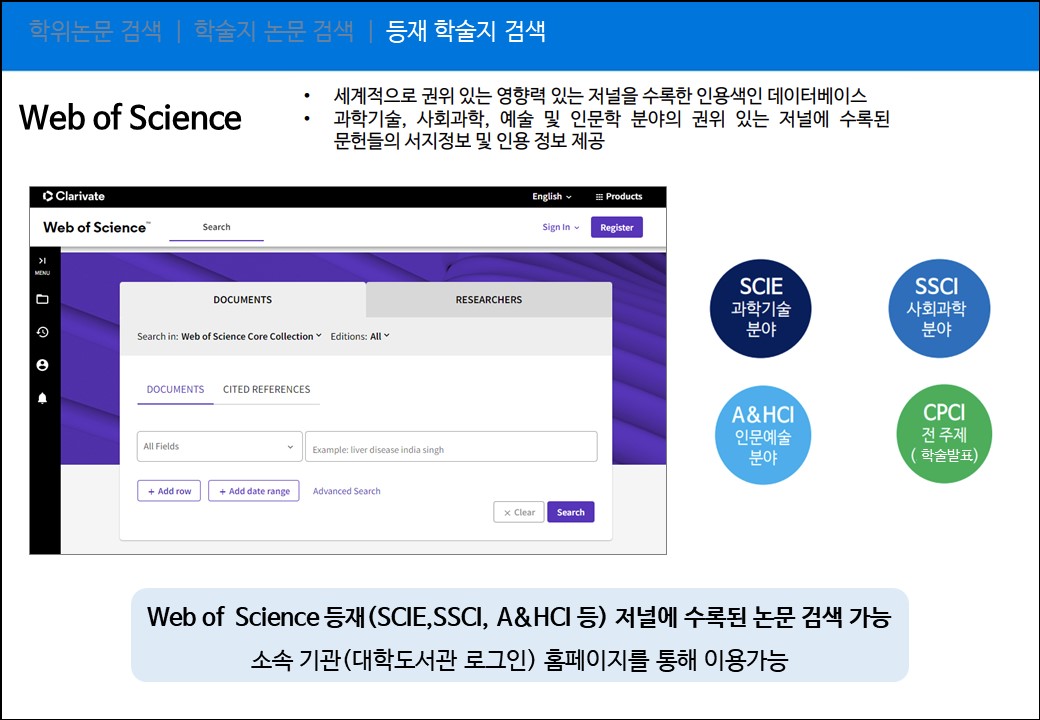Click the Clarivate logo
Viewport: 1040px width, 720px height.
74,196
